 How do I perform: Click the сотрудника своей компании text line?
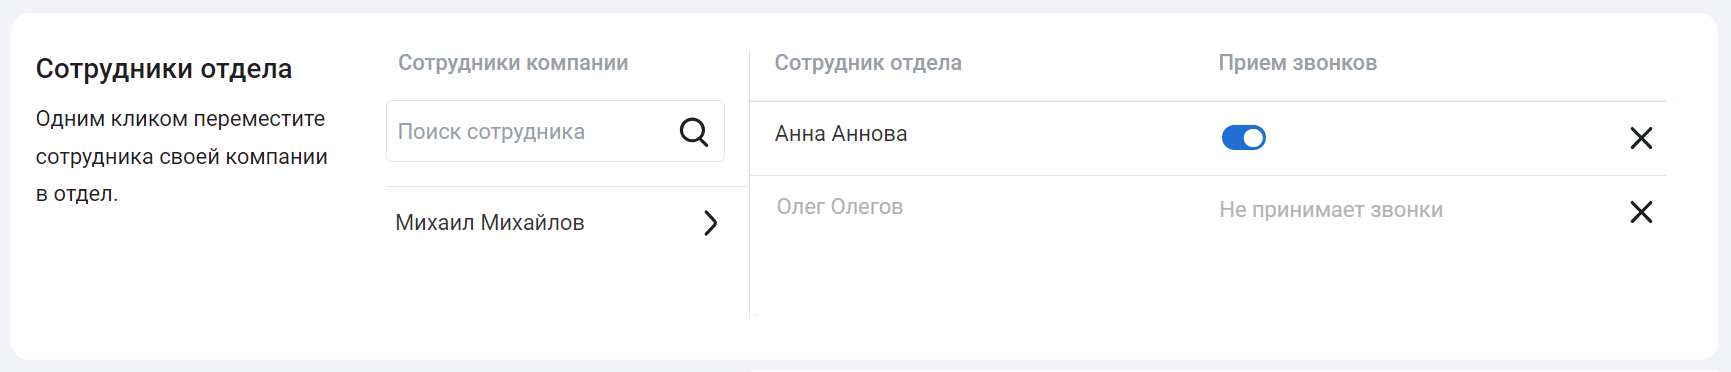pyautogui.click(x=182, y=157)
